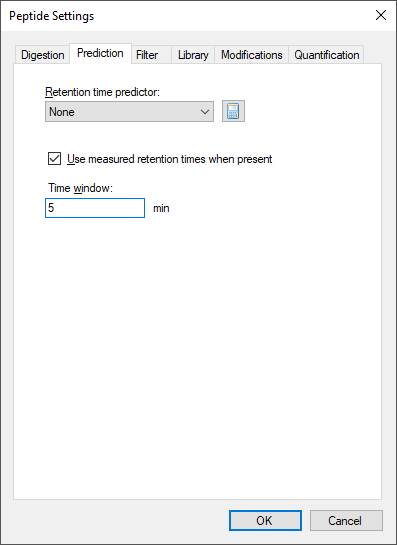The width and height of the screenshot is (397, 545).
Task: Open the Quantification tab
Action: [326, 55]
